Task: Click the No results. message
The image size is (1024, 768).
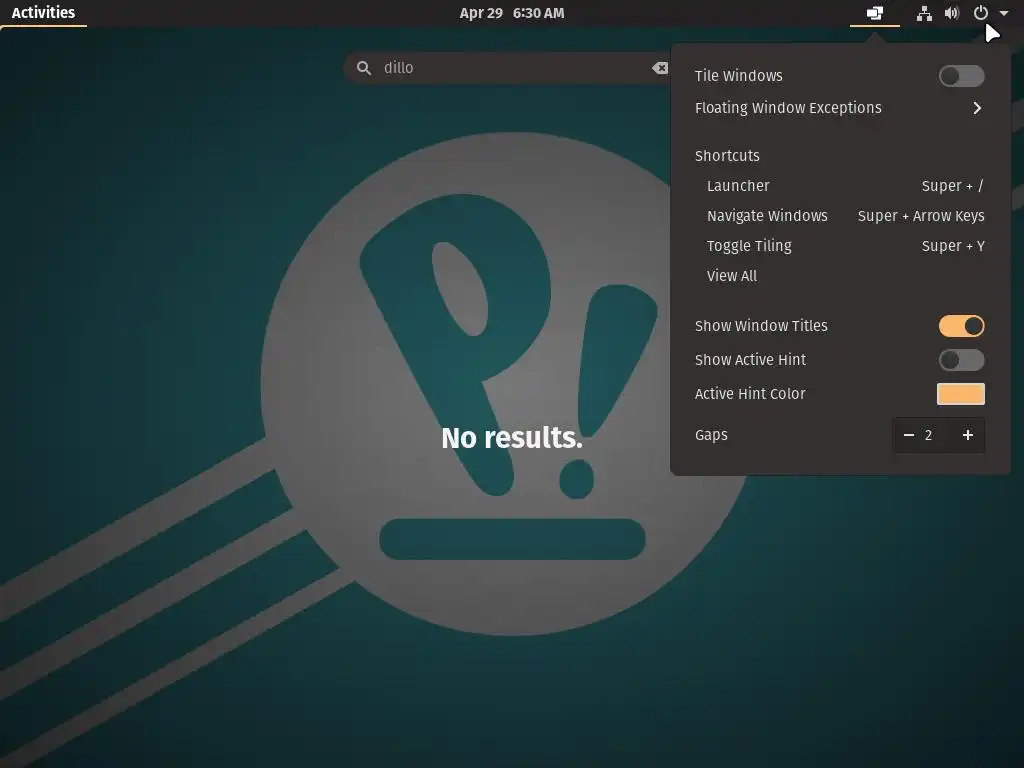Action: (512, 438)
